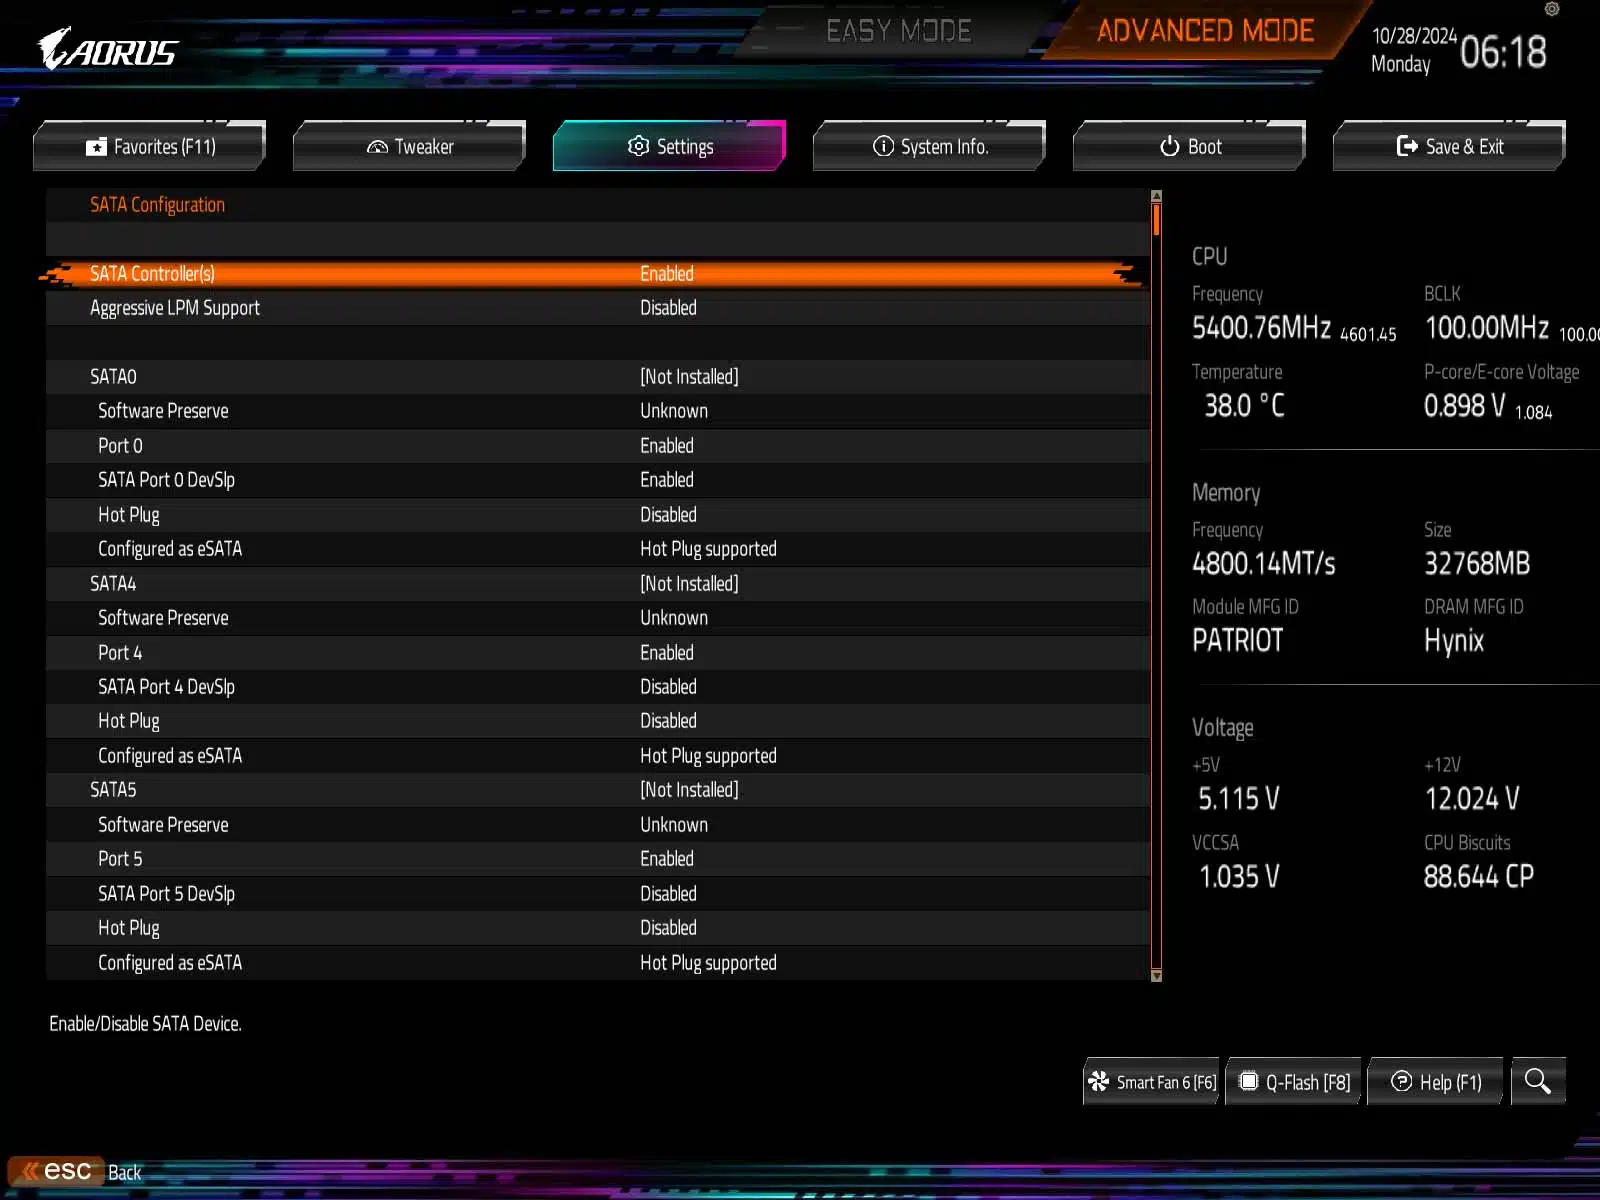Select the SATA Controller(s) row
1600x1200 pixels.
(598, 273)
